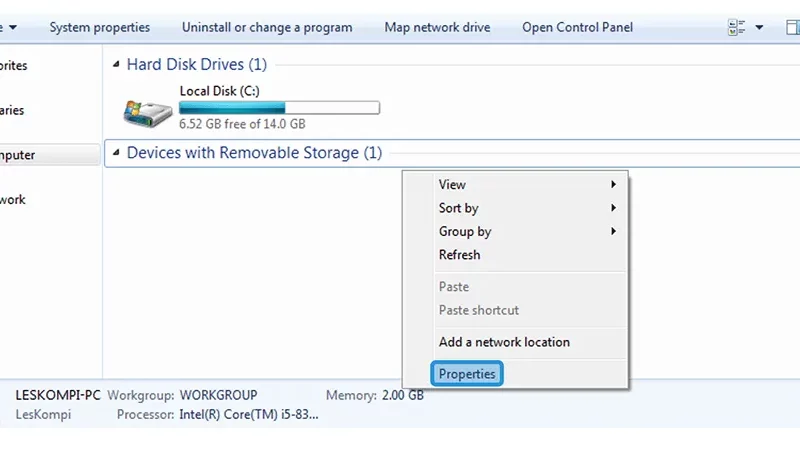Open Uninstall or change a program
The image size is (800, 453).
(267, 28)
